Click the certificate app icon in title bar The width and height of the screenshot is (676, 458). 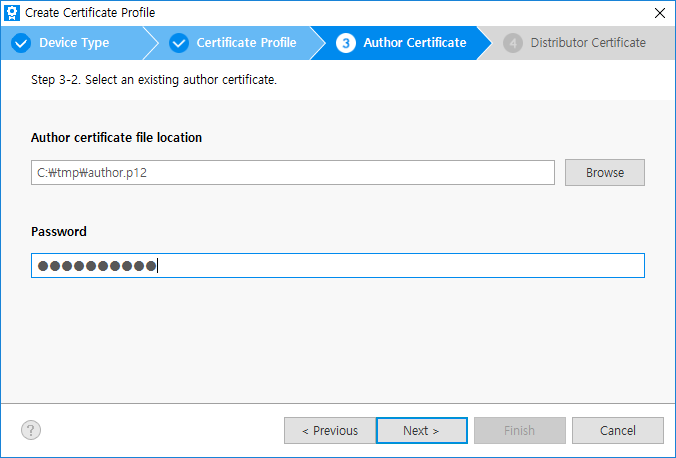click(x=13, y=13)
